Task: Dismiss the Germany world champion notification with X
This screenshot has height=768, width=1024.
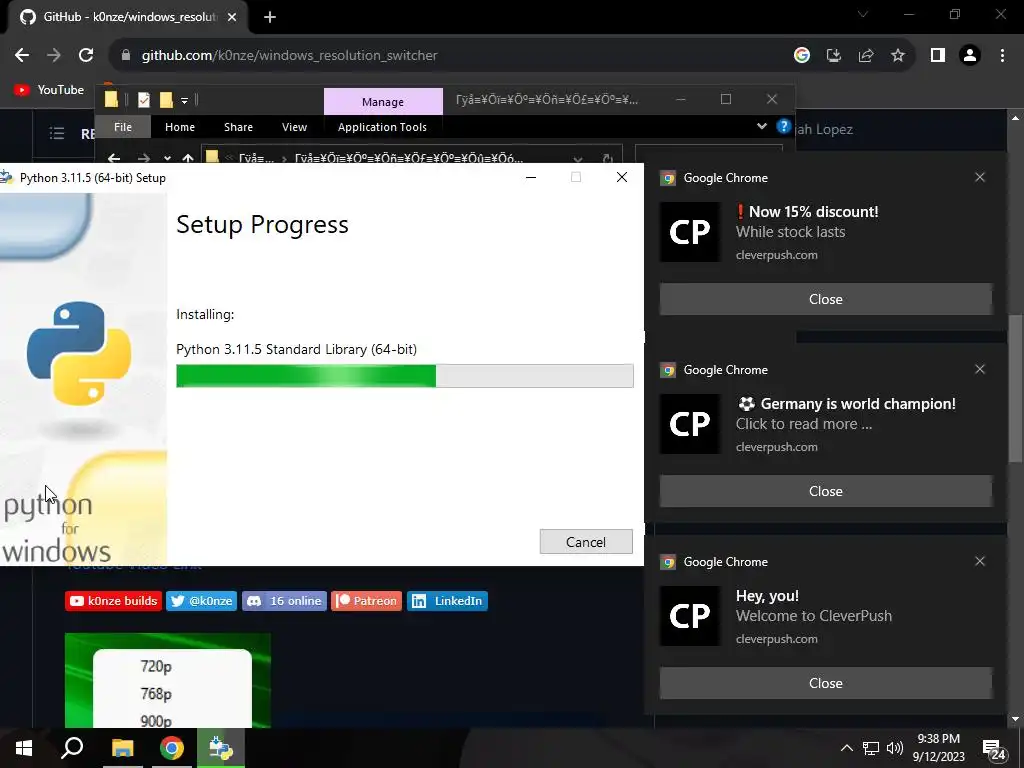Action: click(980, 369)
